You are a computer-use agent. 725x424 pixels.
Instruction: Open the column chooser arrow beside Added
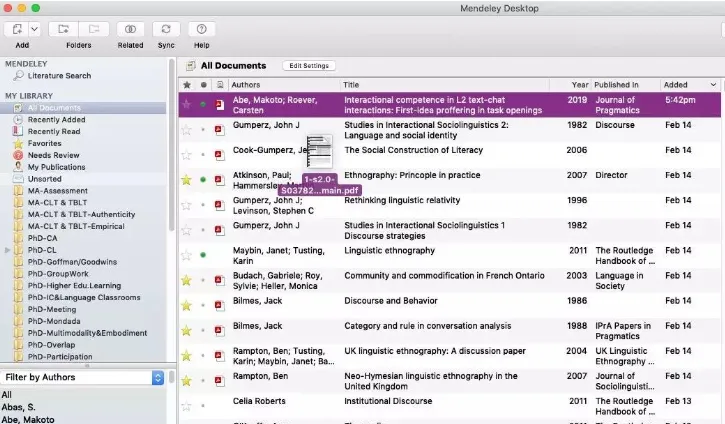pyautogui.click(x=713, y=85)
